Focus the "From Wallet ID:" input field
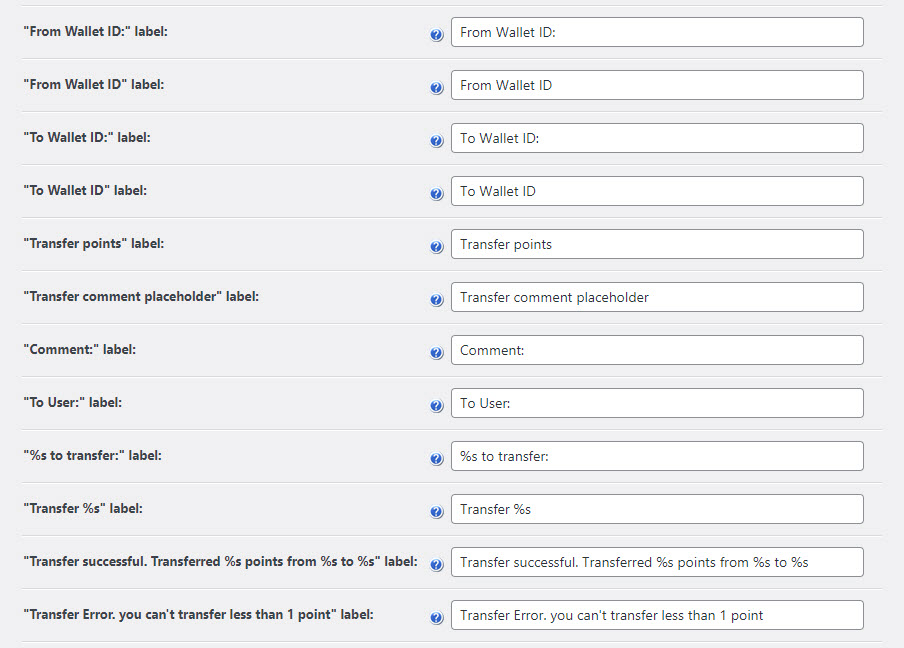The image size is (904, 648). tap(657, 32)
